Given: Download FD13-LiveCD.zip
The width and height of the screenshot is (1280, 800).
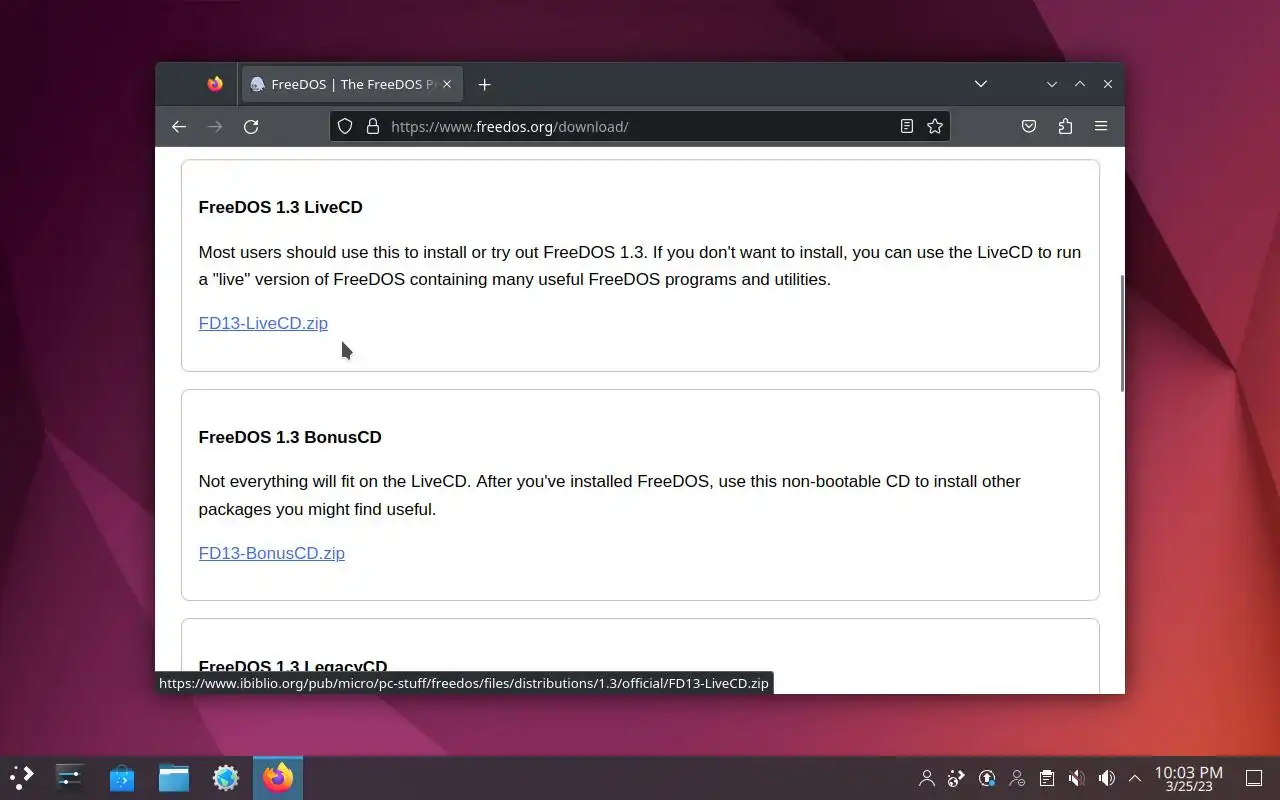Looking at the screenshot, I should tap(263, 323).
